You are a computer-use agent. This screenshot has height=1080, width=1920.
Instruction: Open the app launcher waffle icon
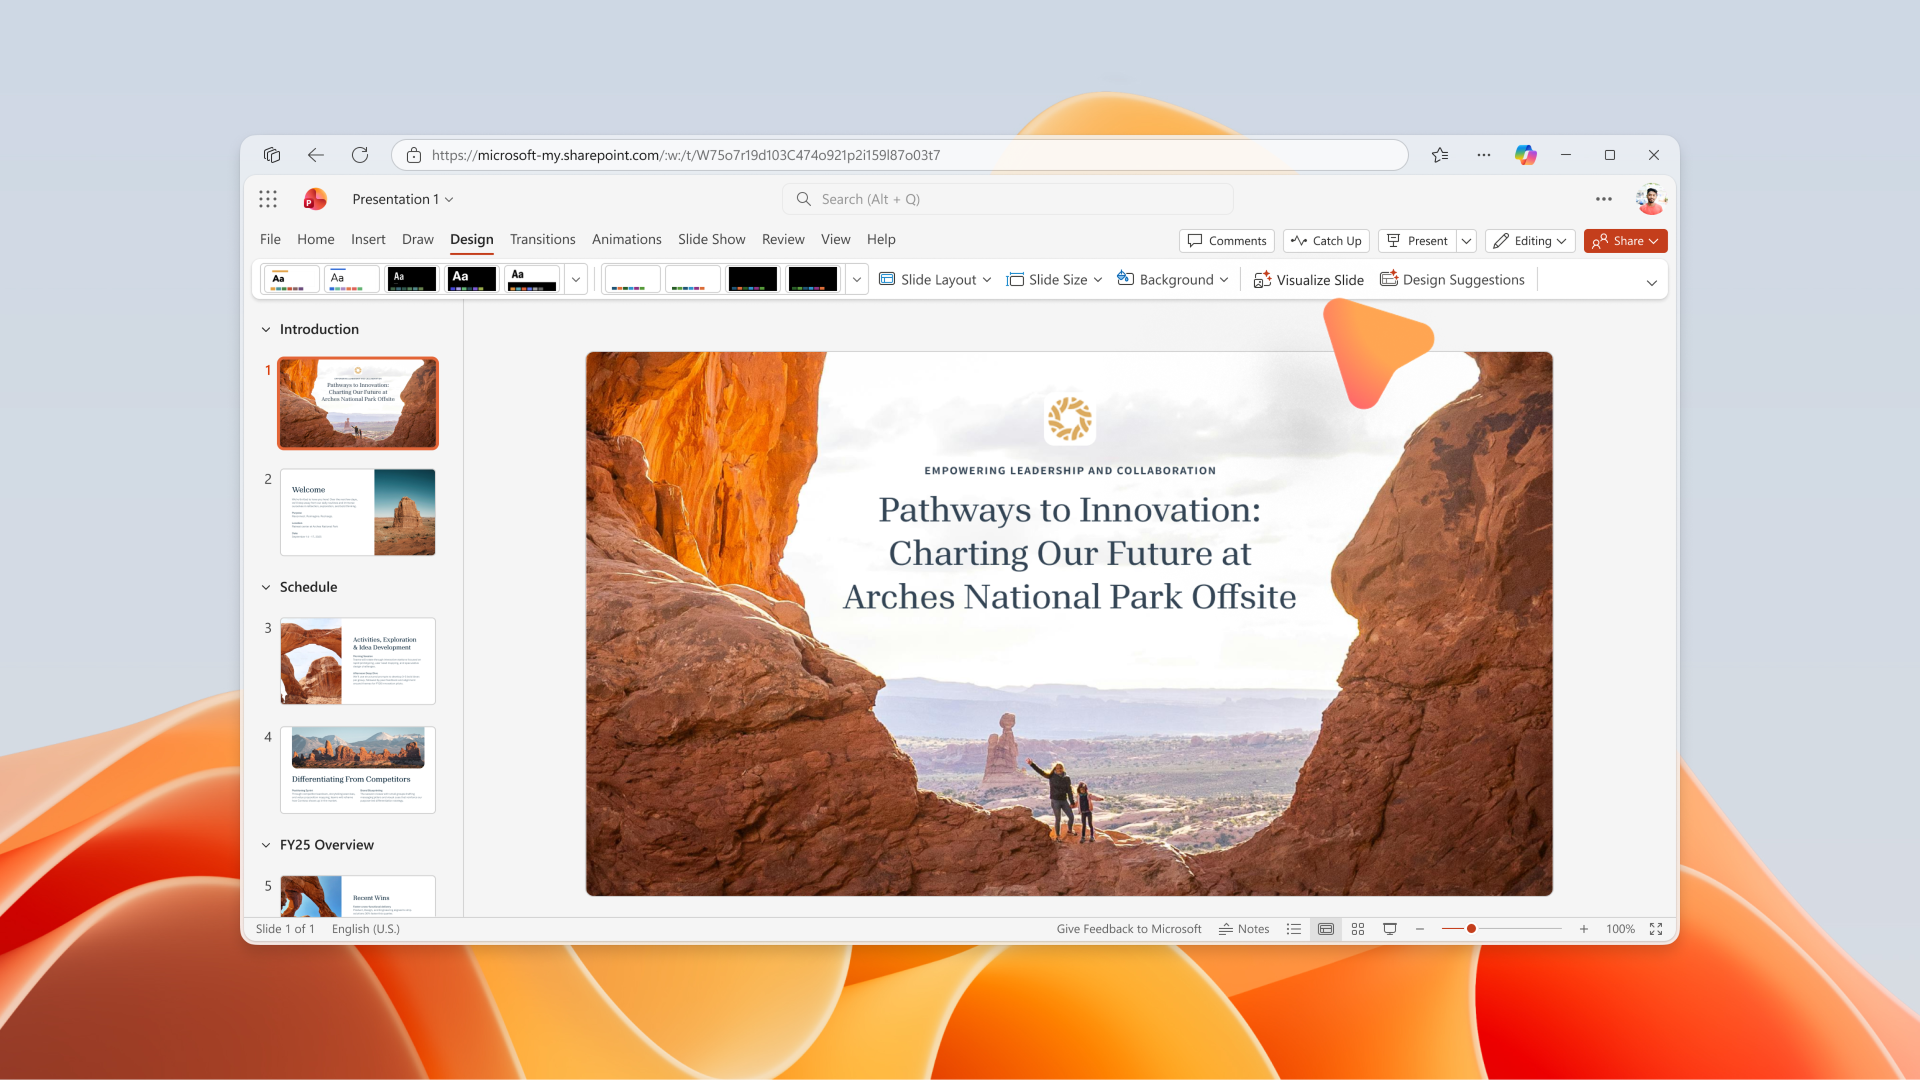click(268, 199)
